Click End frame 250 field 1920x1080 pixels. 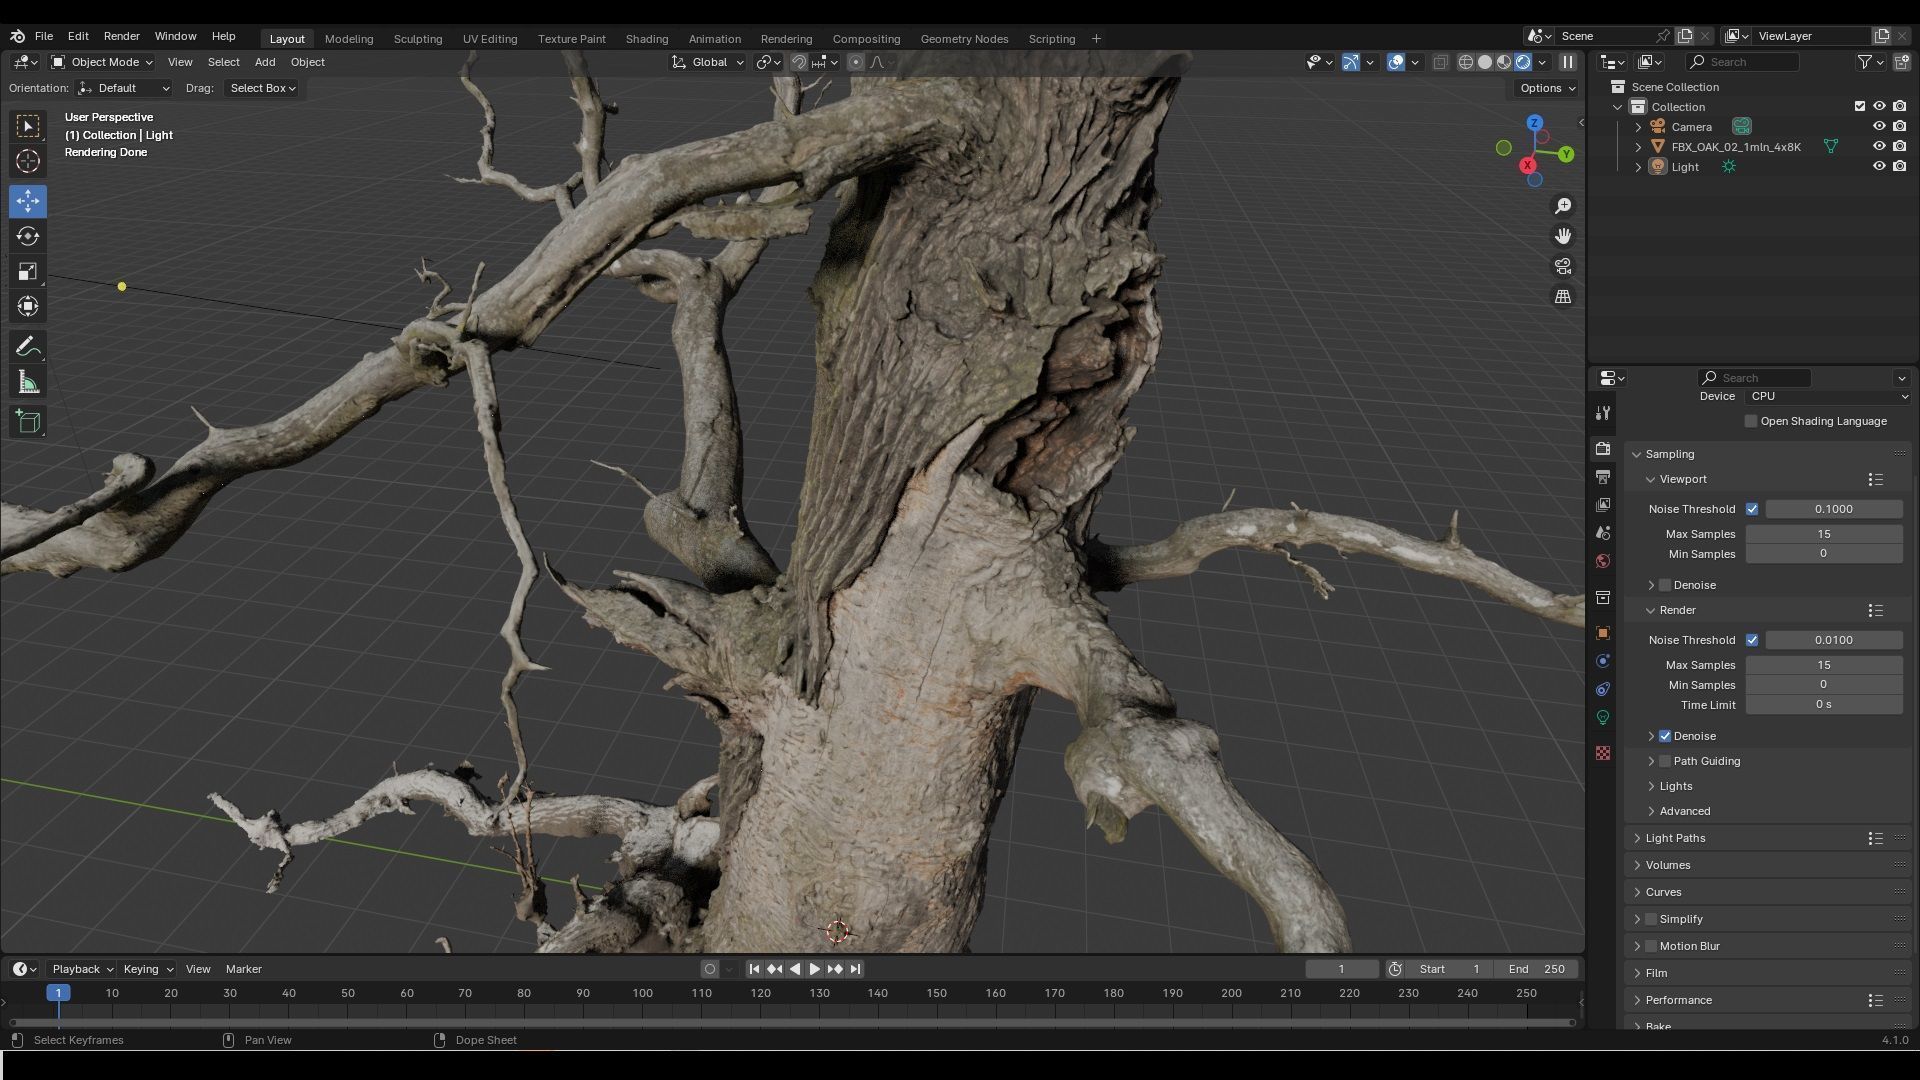click(1536, 969)
